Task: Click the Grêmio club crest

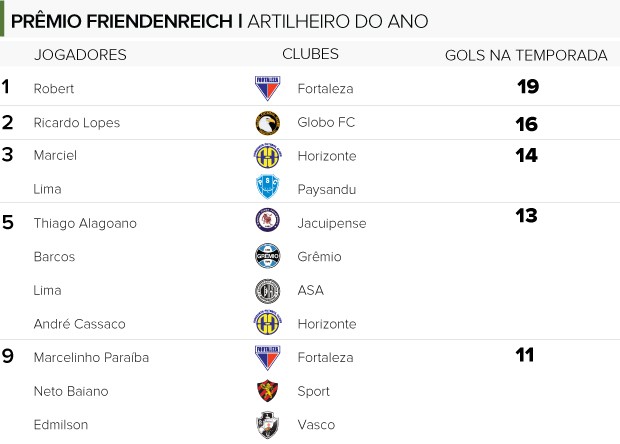Action: click(x=267, y=256)
